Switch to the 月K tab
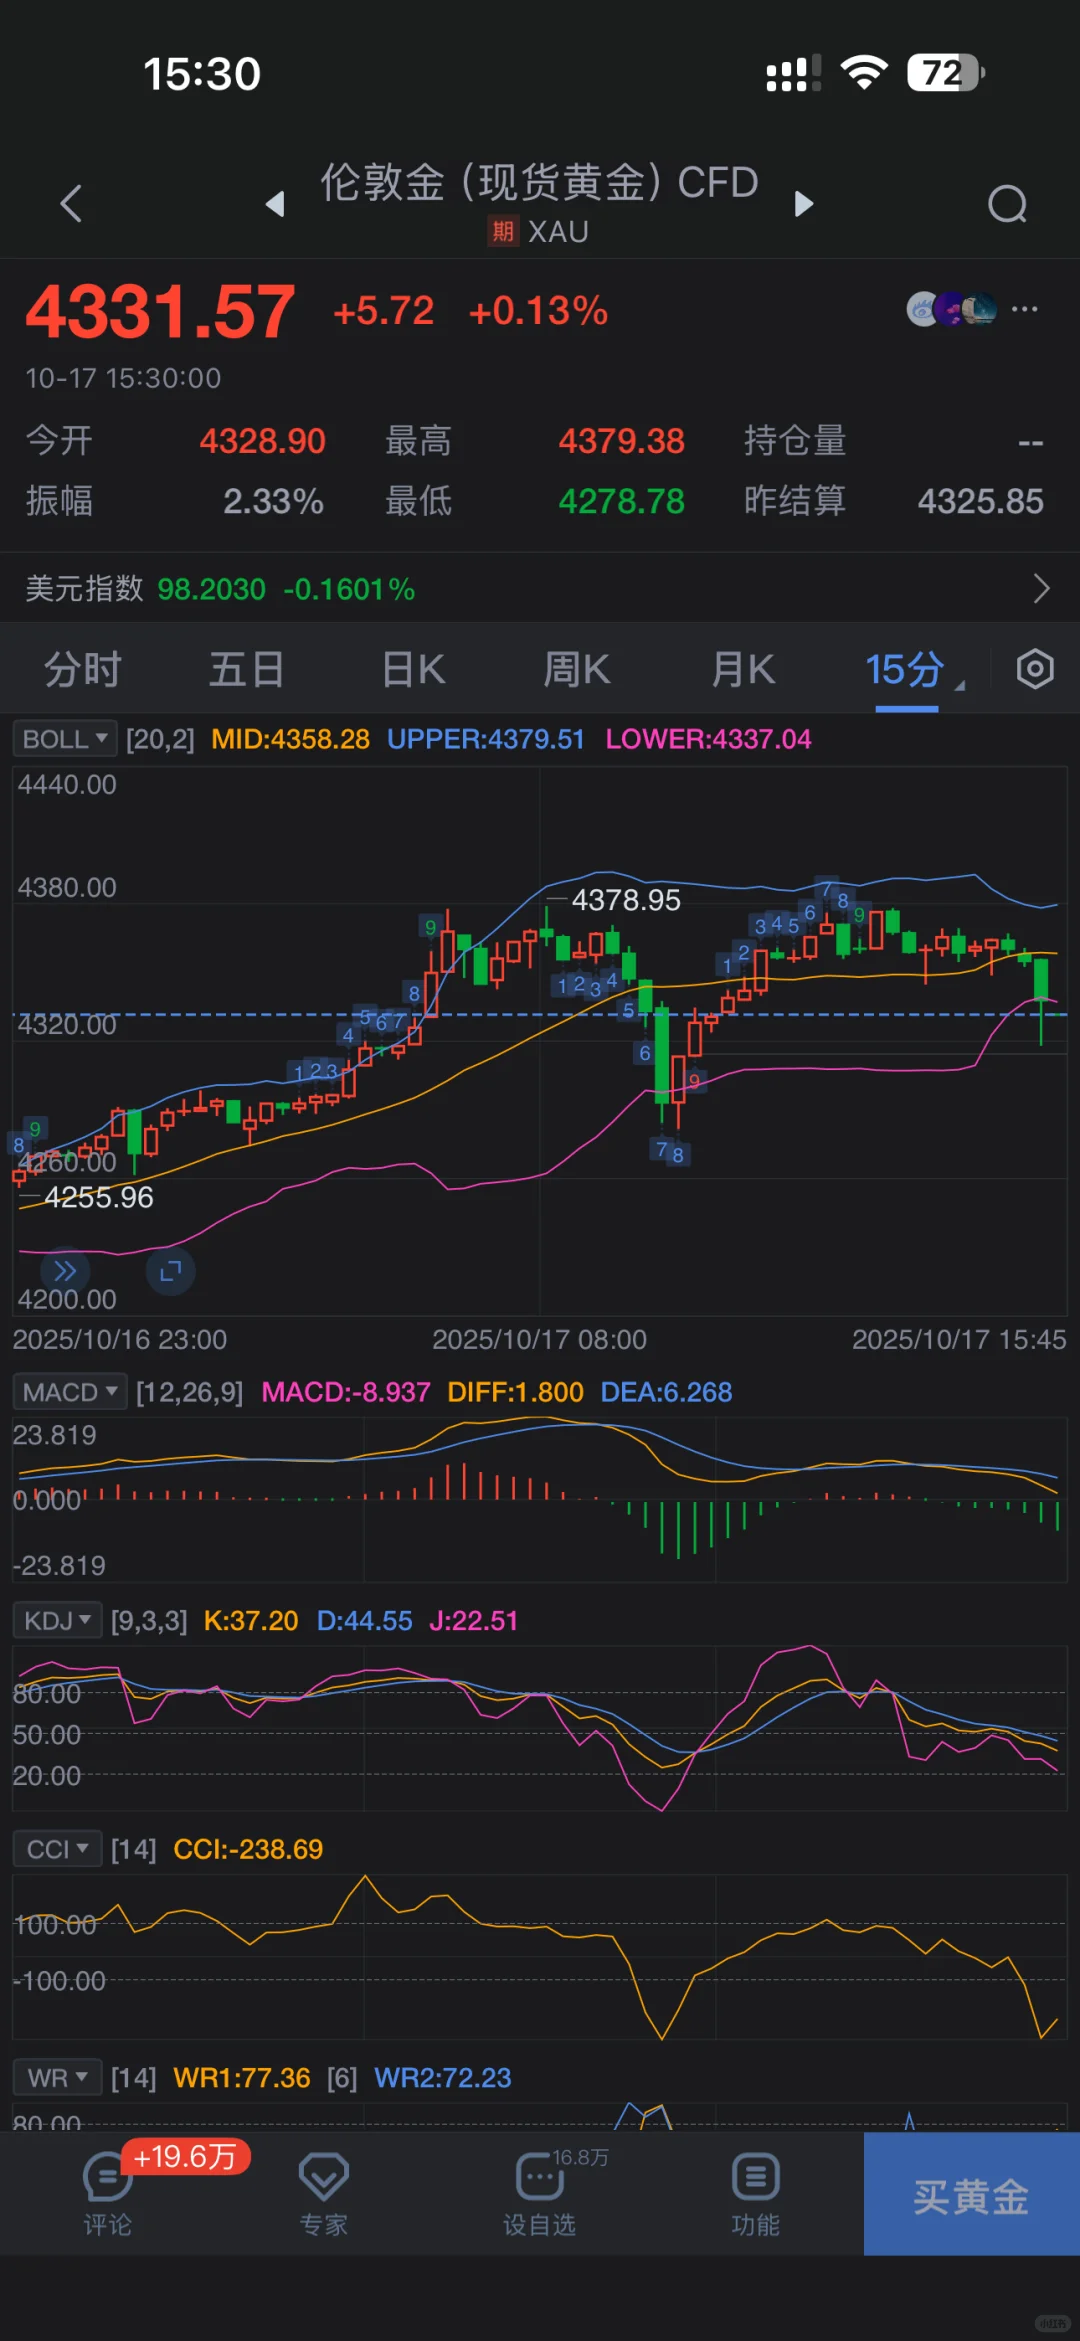 (x=743, y=669)
